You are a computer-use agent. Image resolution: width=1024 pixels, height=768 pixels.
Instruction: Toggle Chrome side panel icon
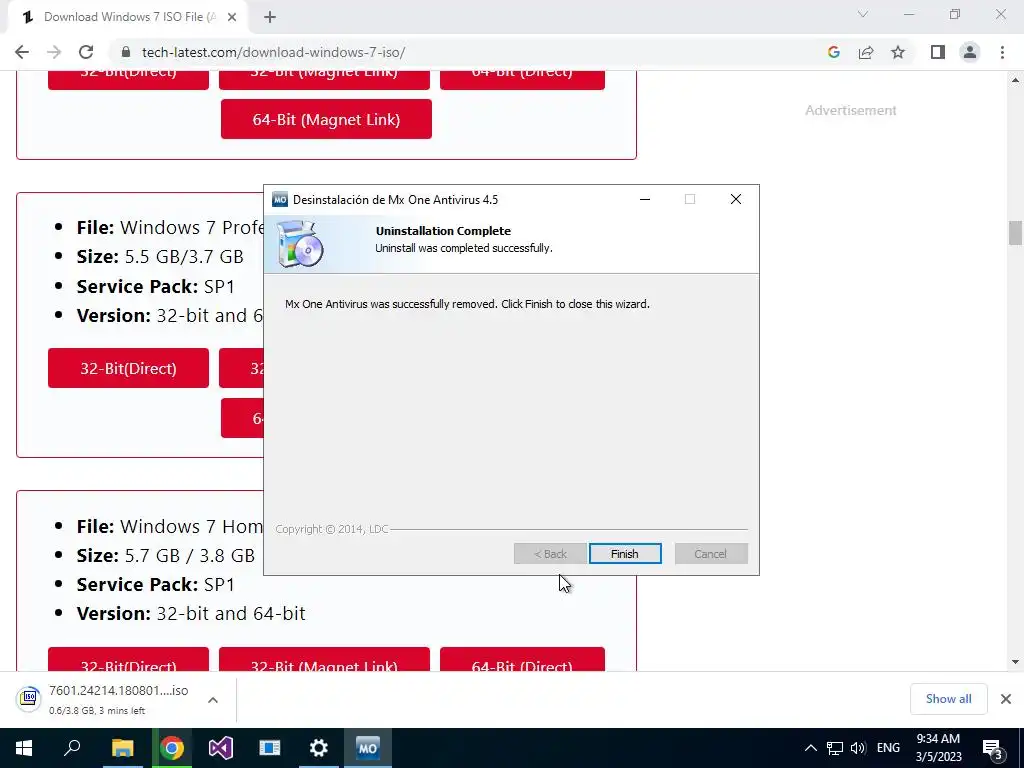pyautogui.click(x=938, y=52)
